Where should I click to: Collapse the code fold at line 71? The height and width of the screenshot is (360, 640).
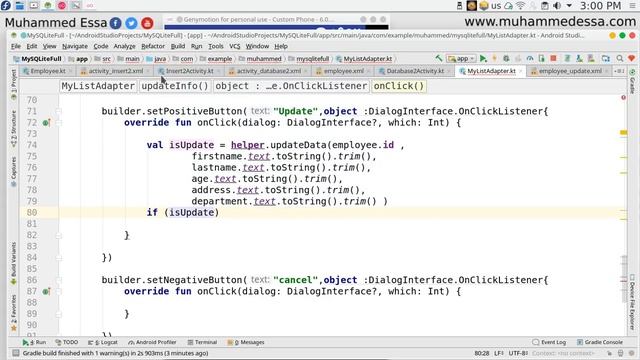[58, 111]
